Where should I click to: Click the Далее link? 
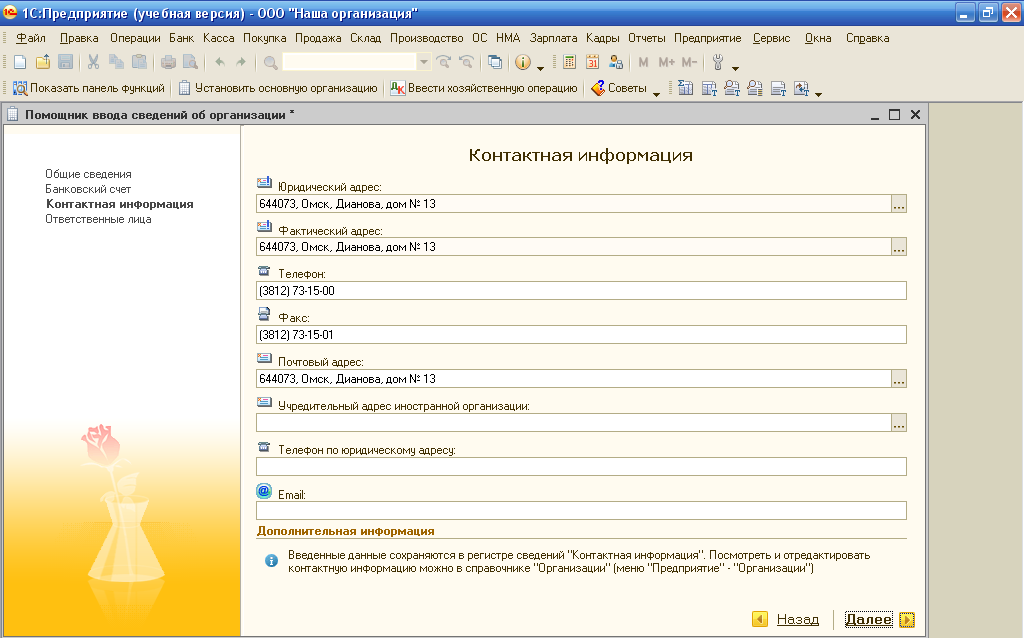[868, 619]
